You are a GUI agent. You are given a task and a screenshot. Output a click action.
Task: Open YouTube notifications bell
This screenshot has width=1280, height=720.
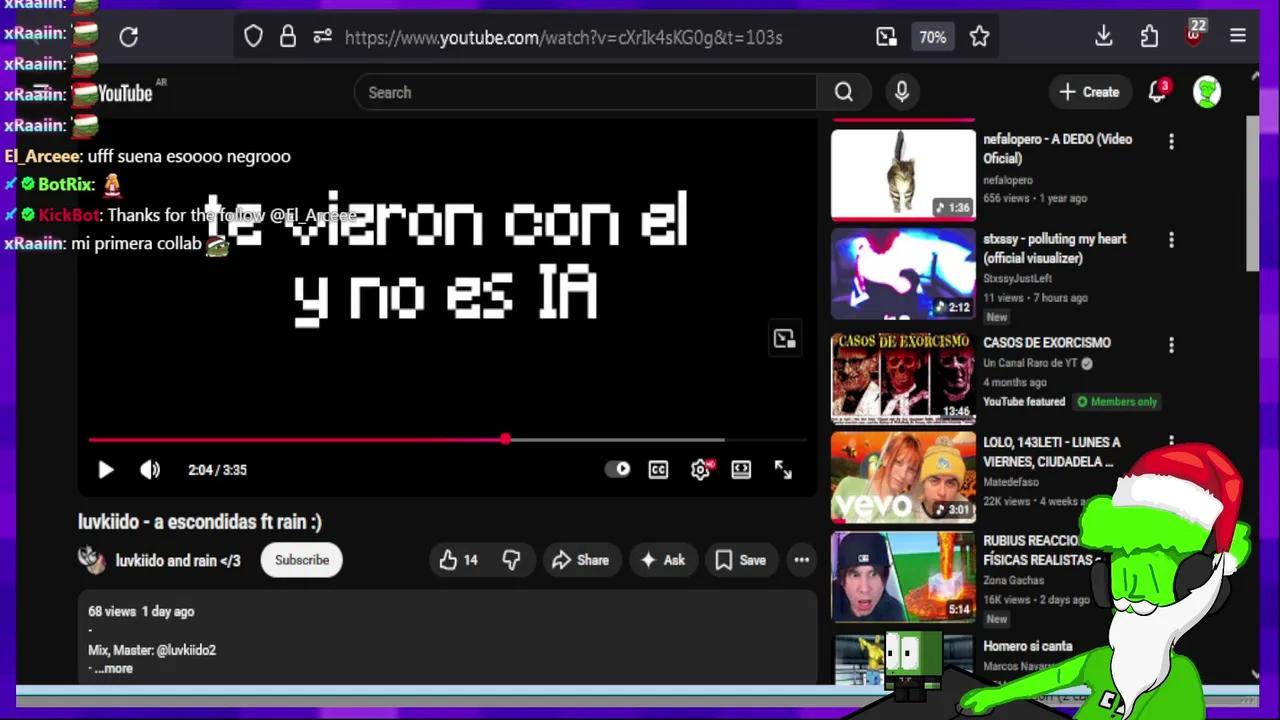coord(1157,92)
